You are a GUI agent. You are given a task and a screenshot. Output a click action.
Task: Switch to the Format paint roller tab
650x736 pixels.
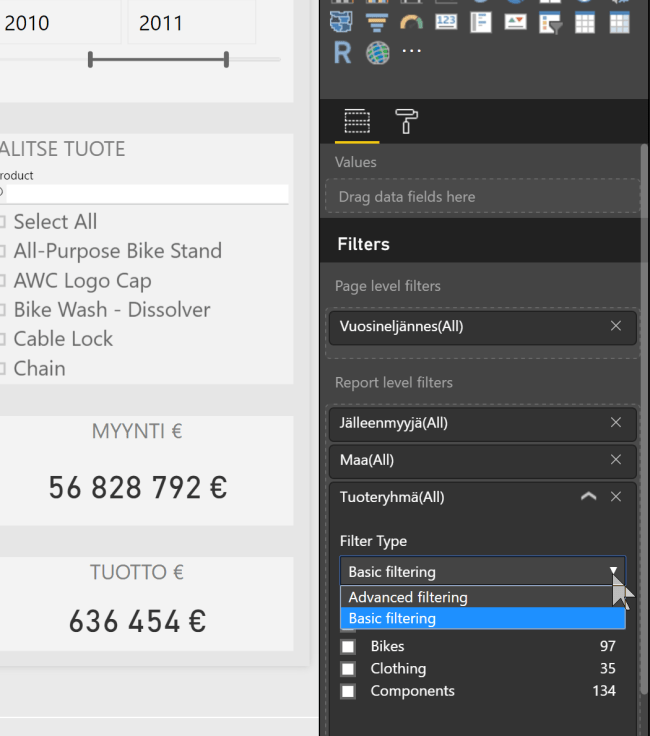[x=407, y=122]
